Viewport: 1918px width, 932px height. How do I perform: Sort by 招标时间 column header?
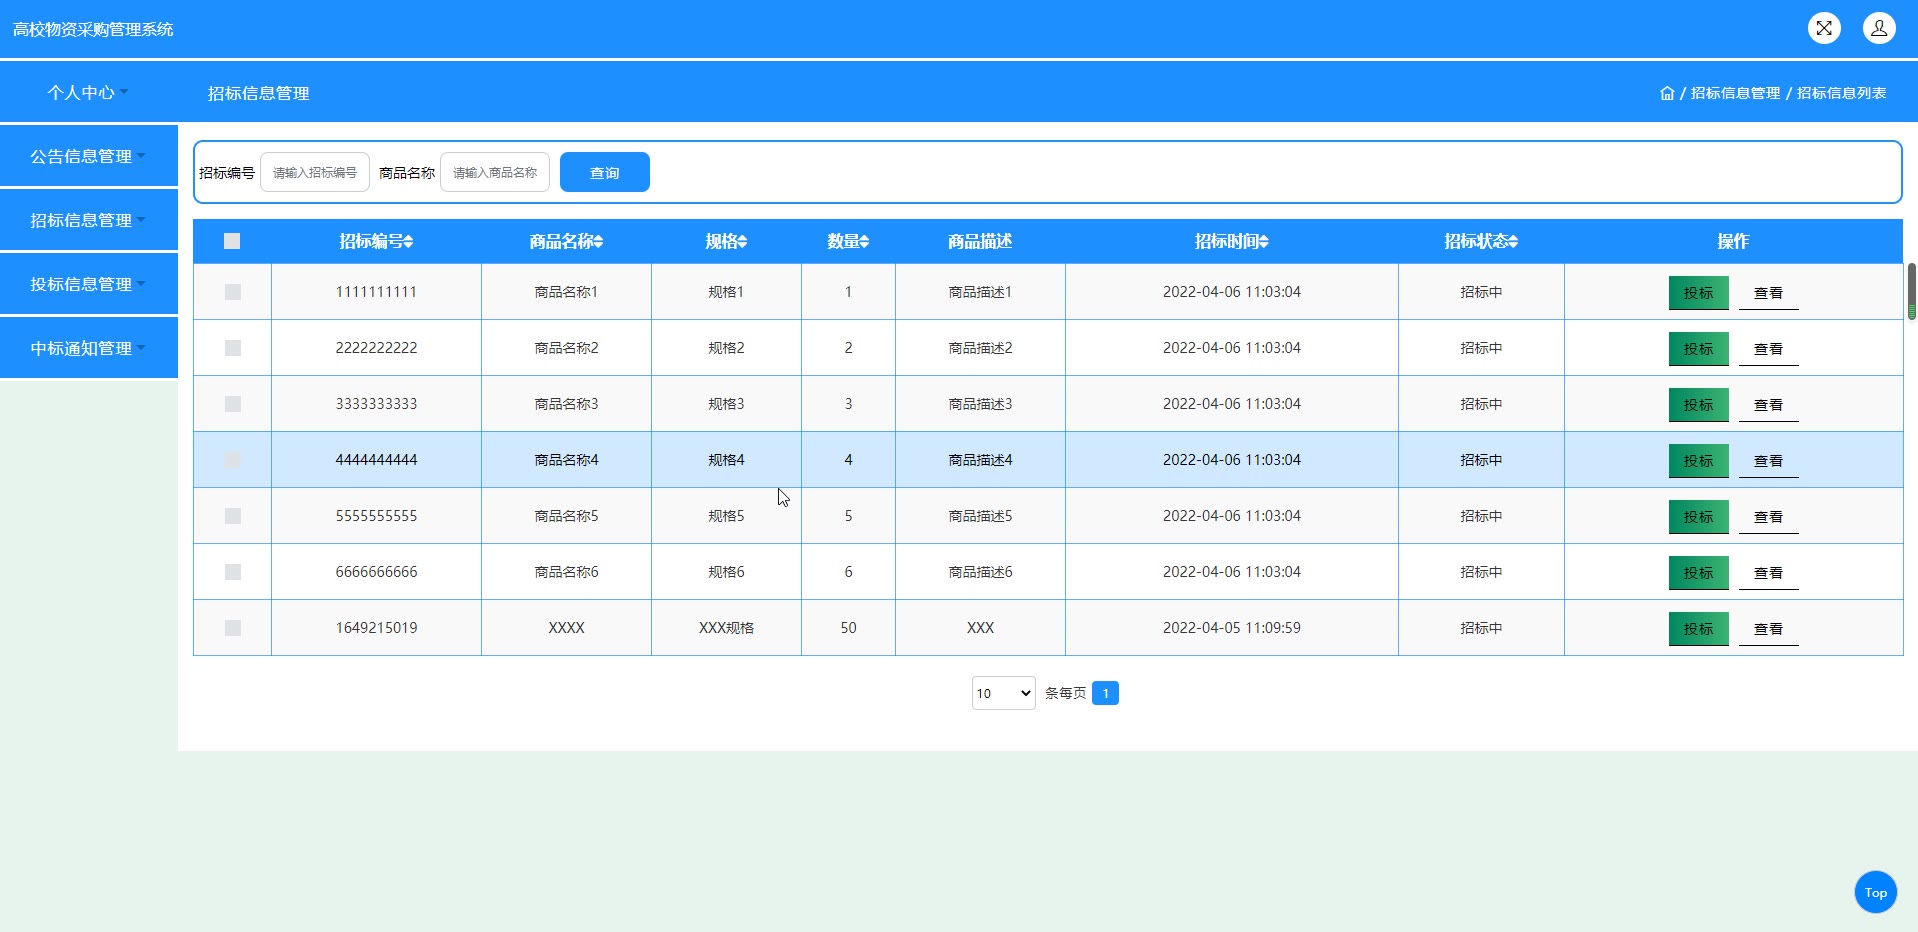(1232, 241)
